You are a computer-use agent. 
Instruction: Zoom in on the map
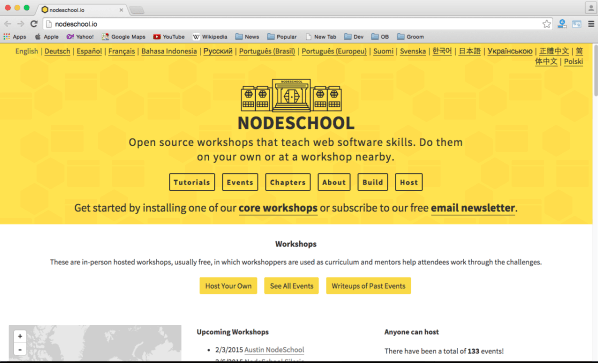click(20, 336)
